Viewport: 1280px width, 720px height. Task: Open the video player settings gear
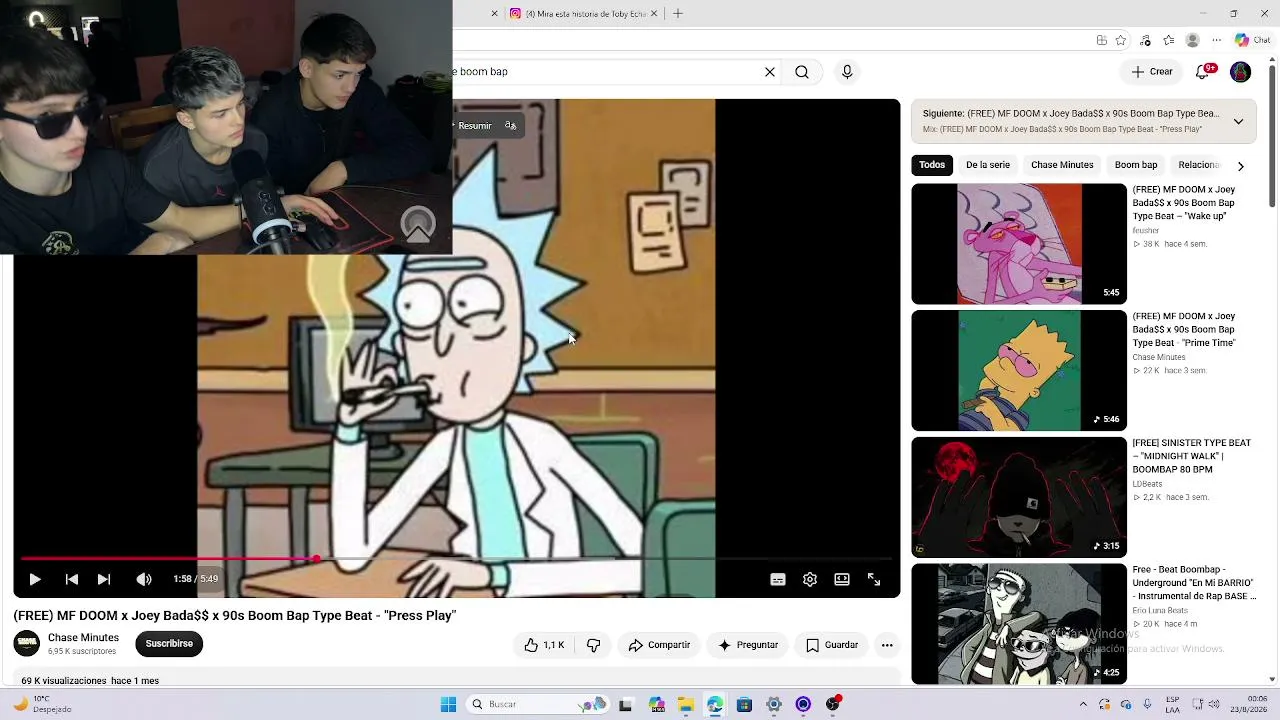[x=810, y=579]
